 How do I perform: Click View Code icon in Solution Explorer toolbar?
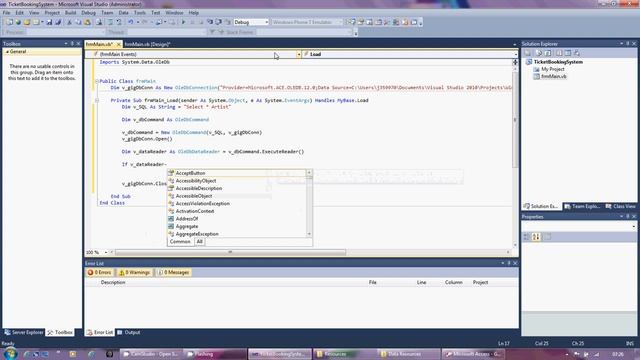(x=559, y=53)
